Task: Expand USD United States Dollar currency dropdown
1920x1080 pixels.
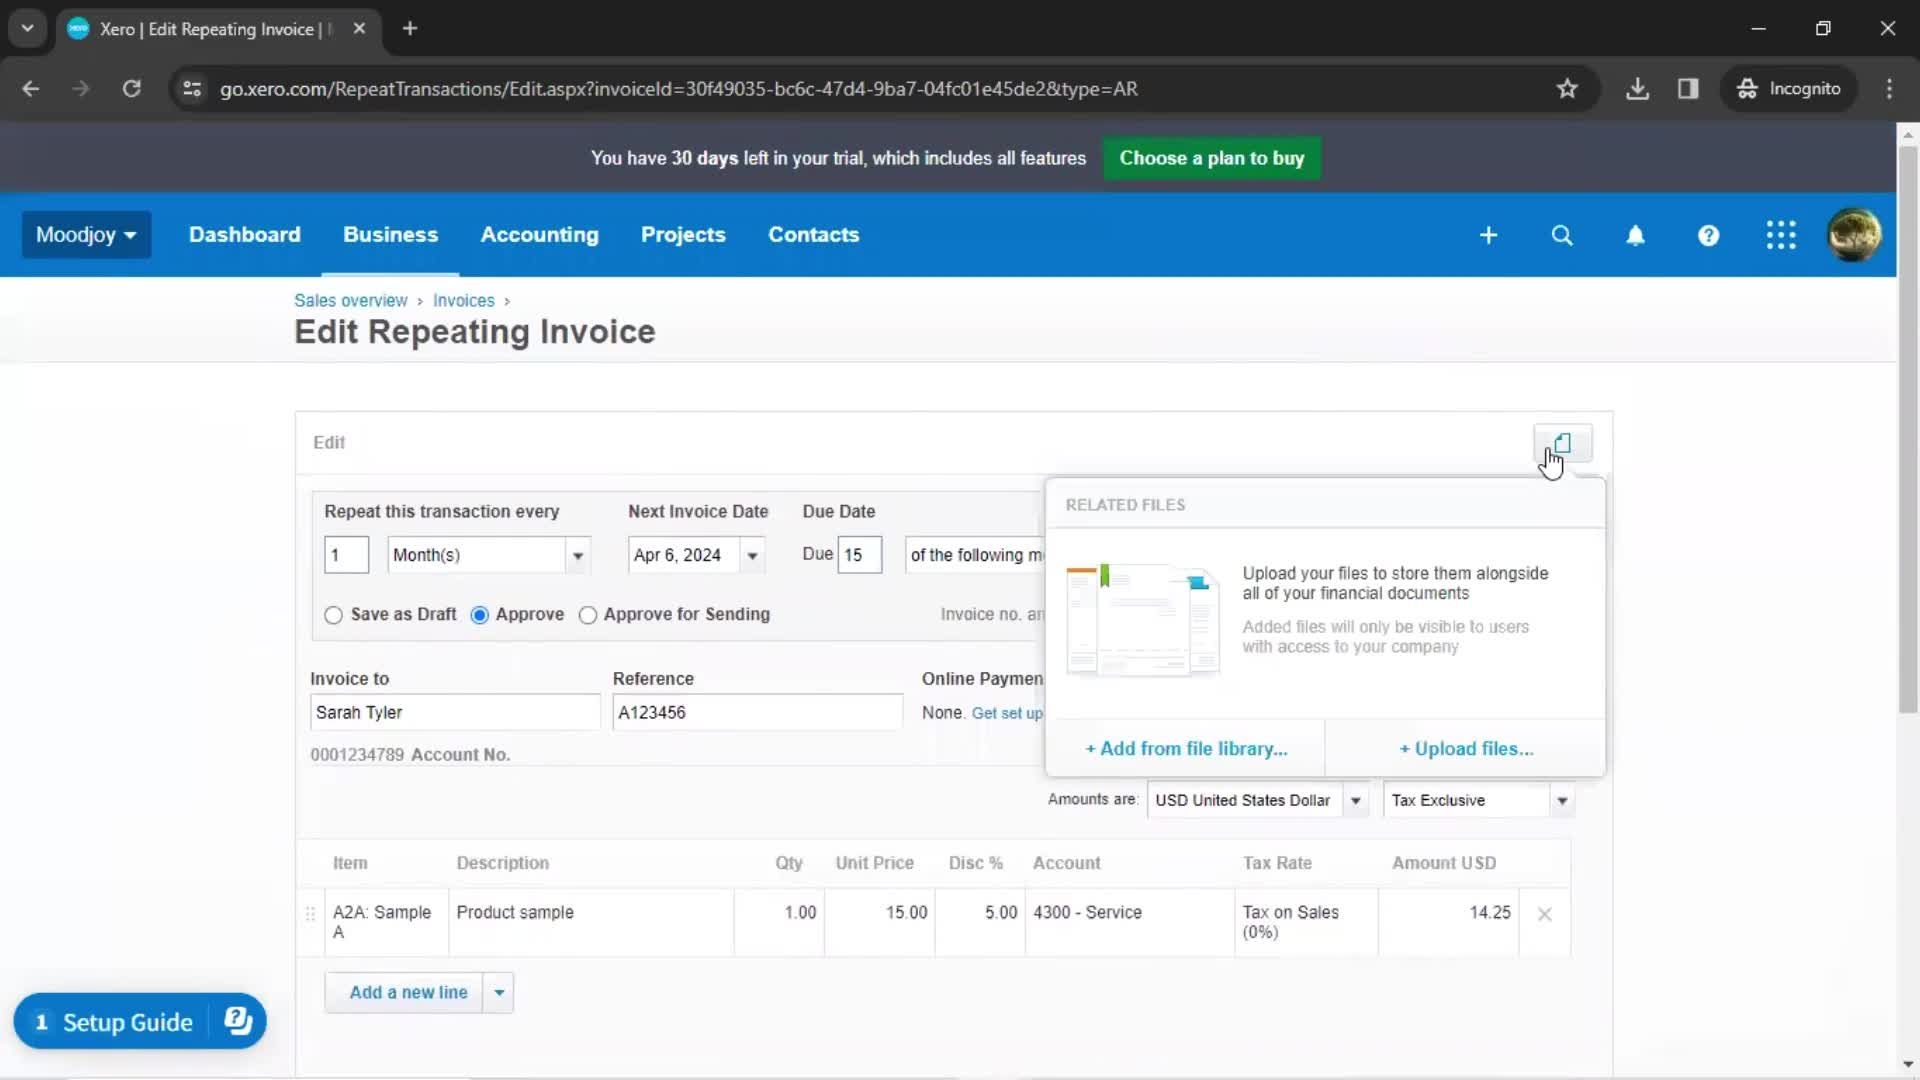Action: click(1356, 800)
